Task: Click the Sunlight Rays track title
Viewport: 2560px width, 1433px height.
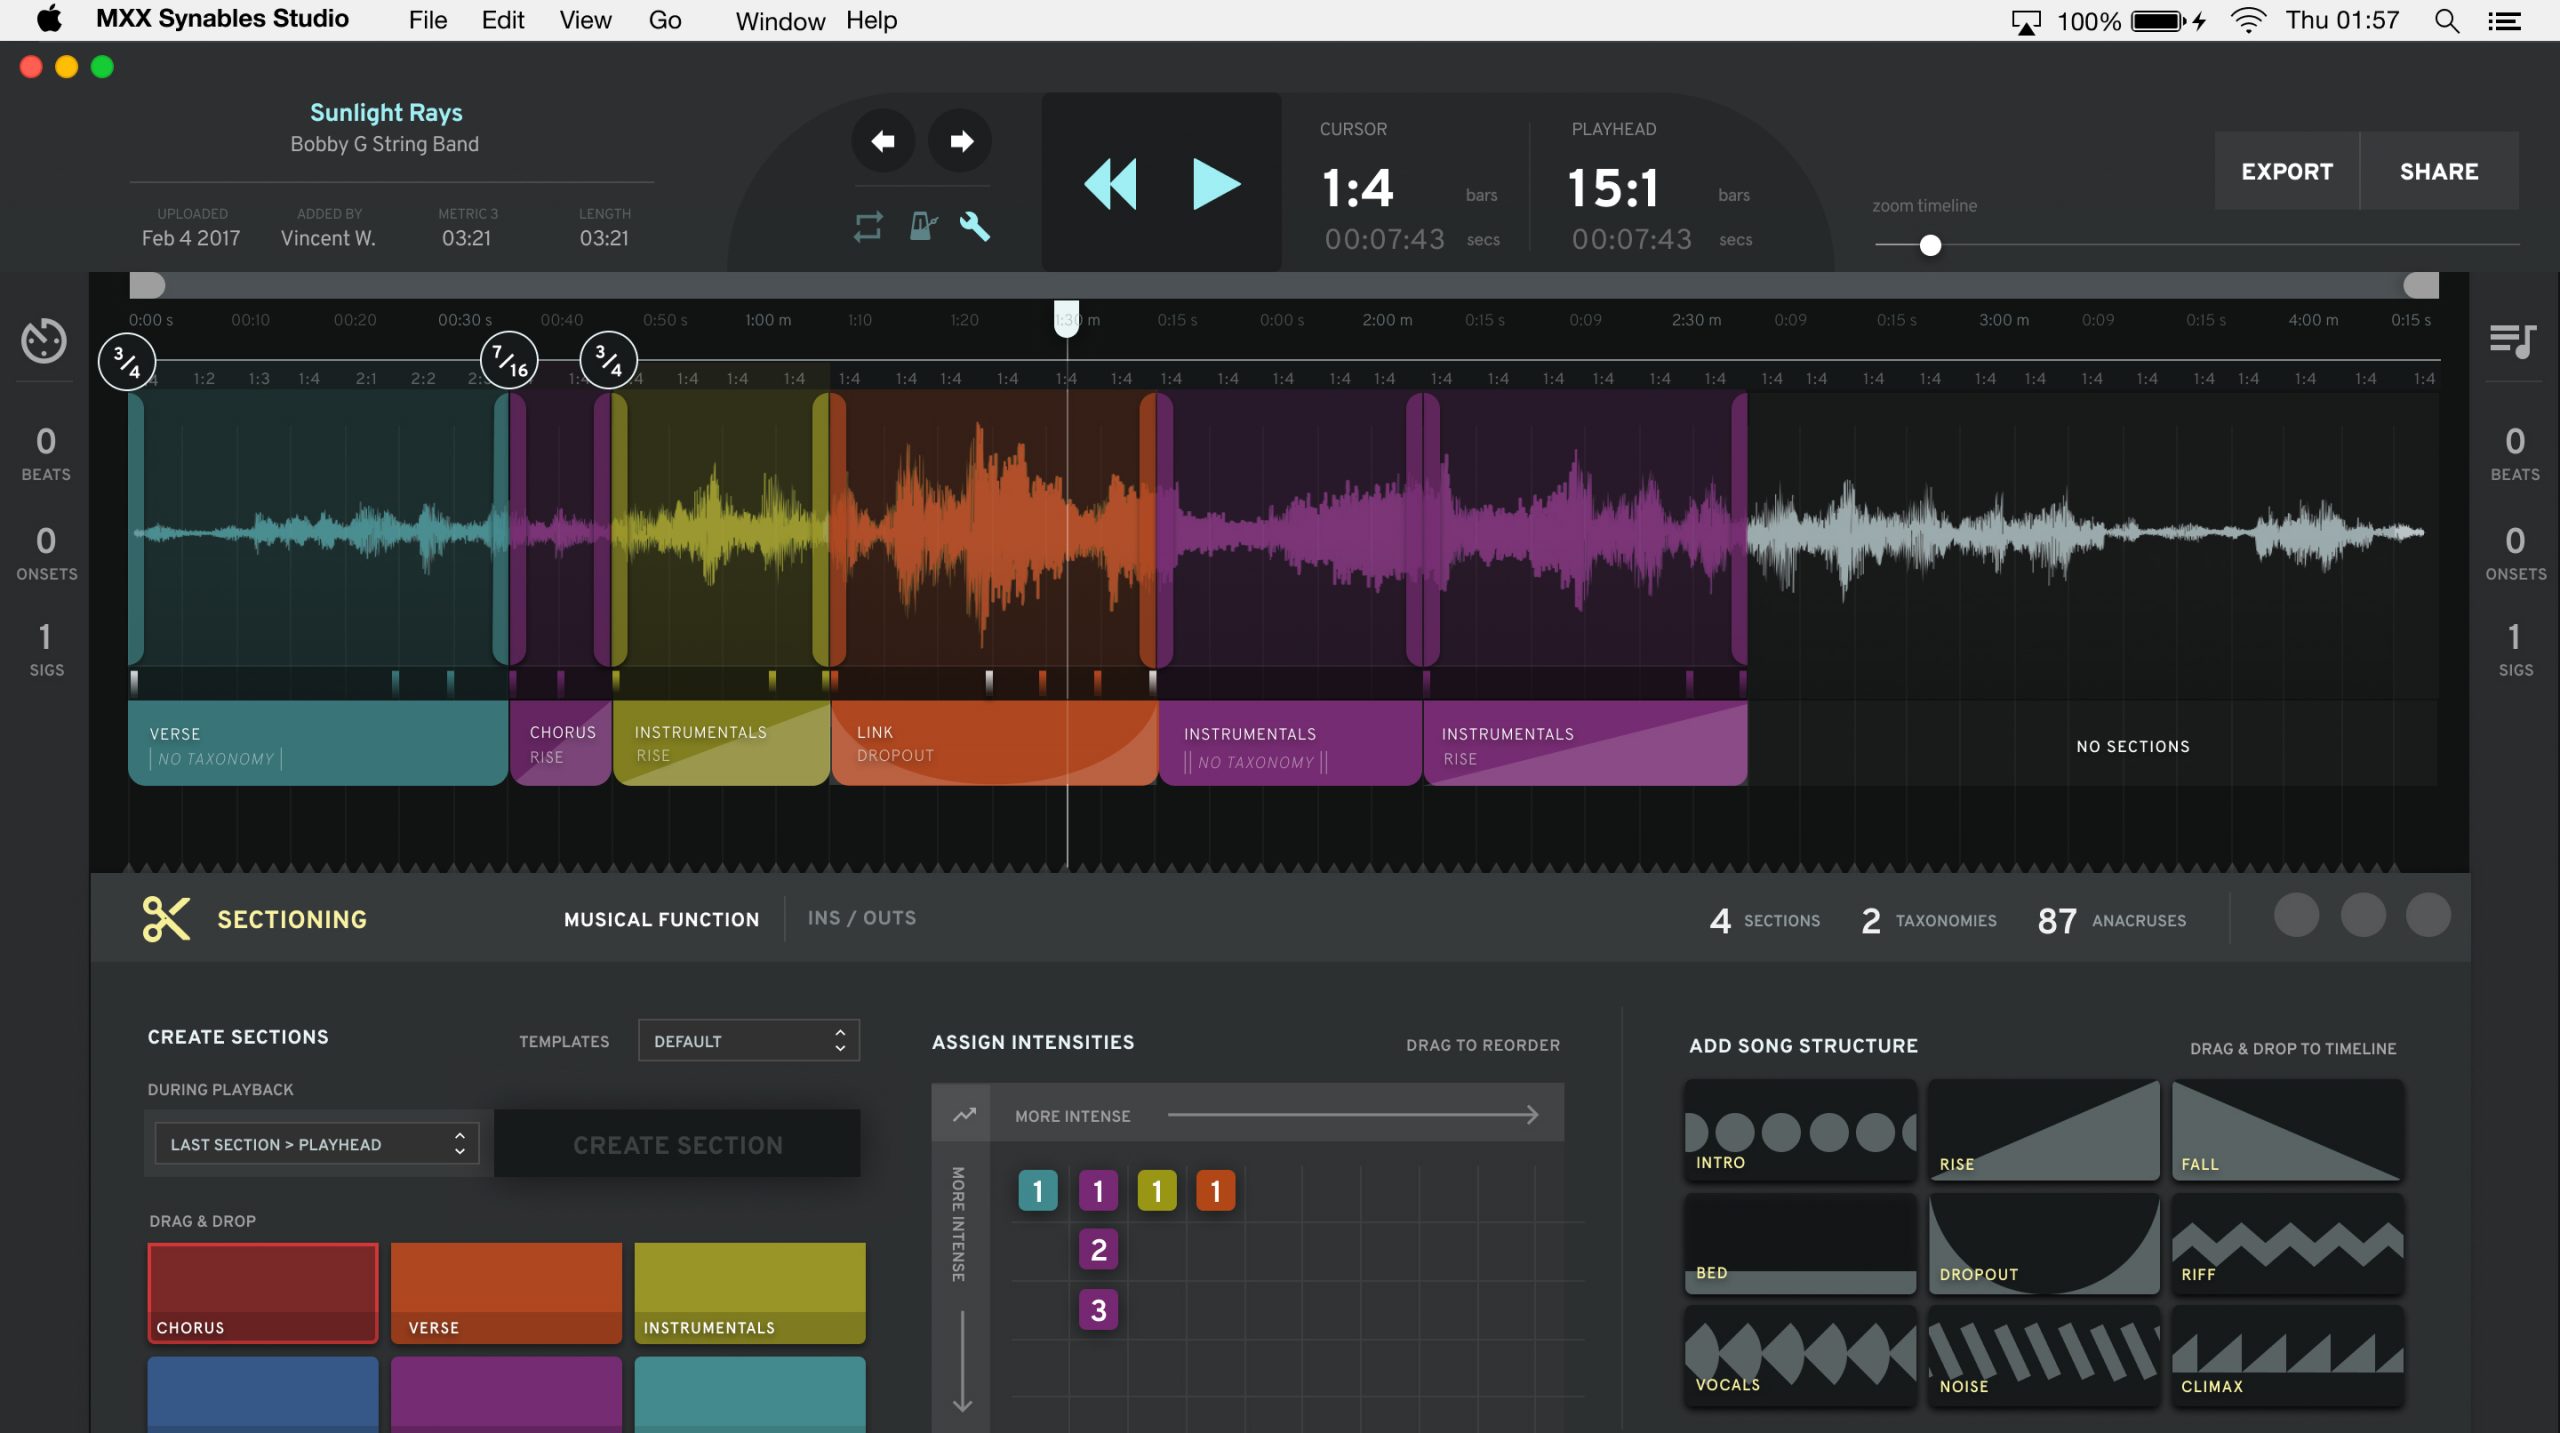Action: [386, 112]
